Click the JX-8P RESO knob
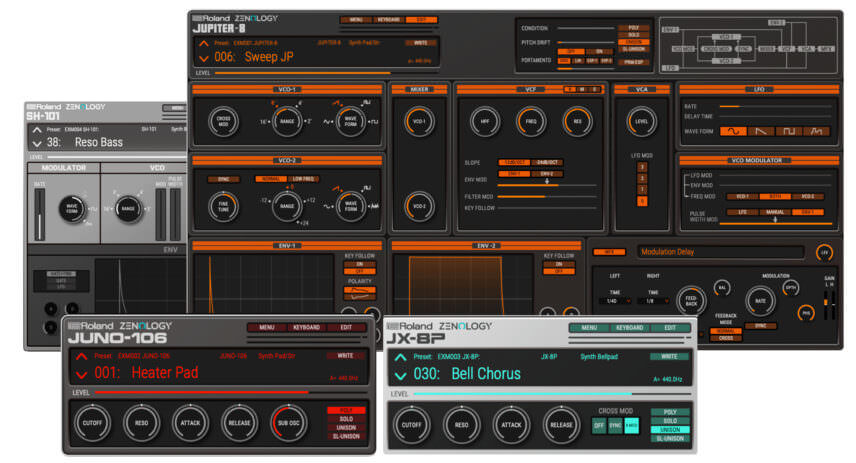 tap(461, 425)
